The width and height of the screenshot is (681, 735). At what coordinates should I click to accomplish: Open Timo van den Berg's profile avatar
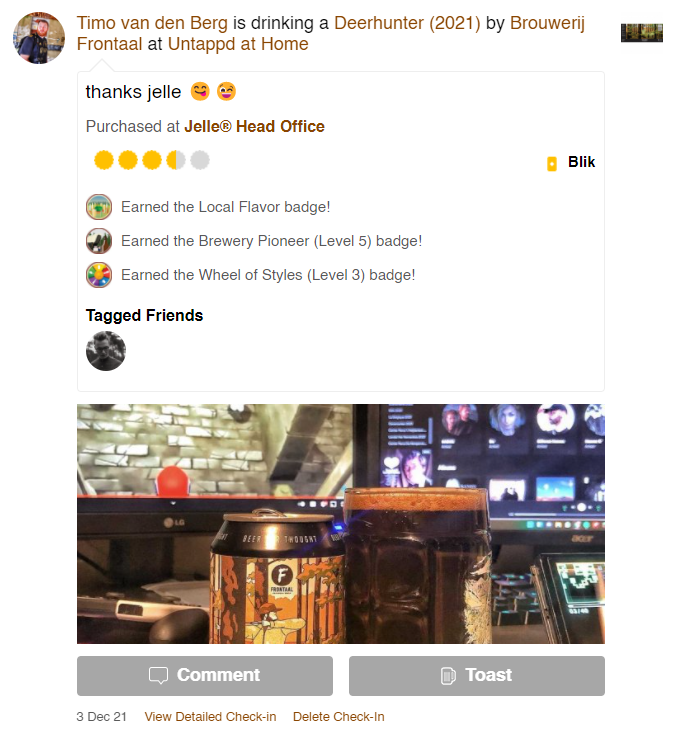tap(39, 38)
